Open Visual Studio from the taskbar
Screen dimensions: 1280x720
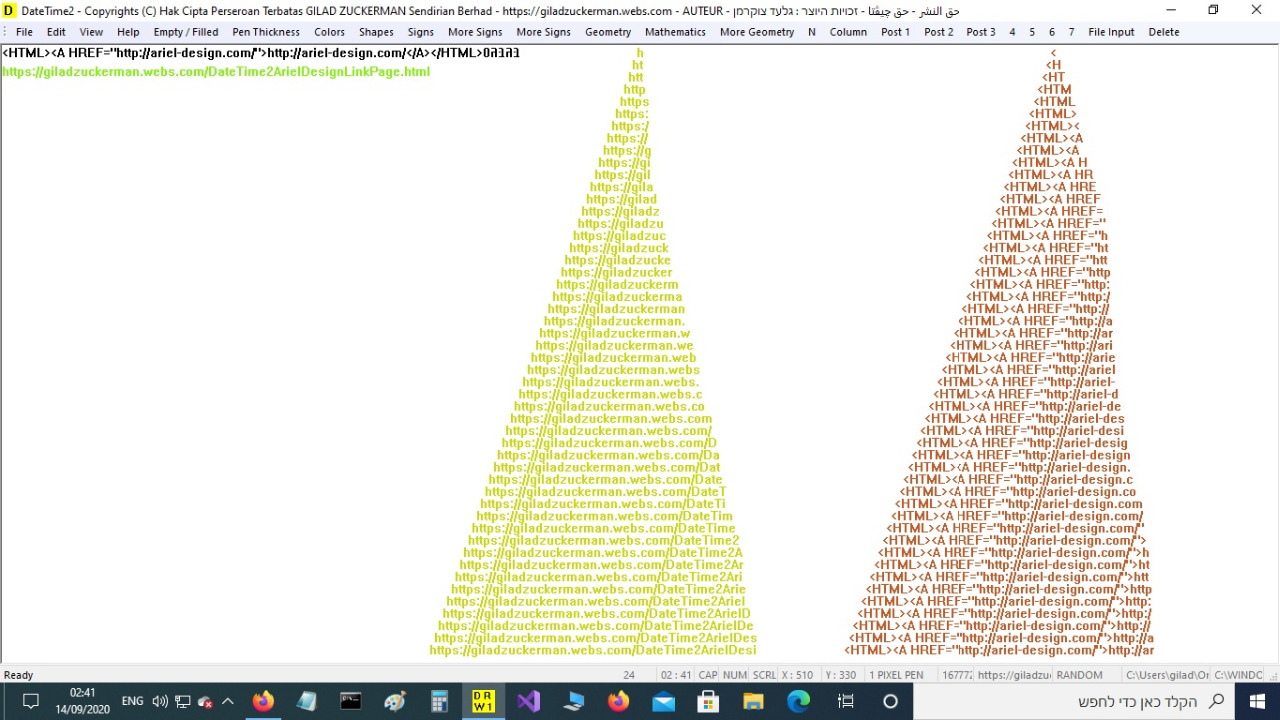tap(528, 701)
